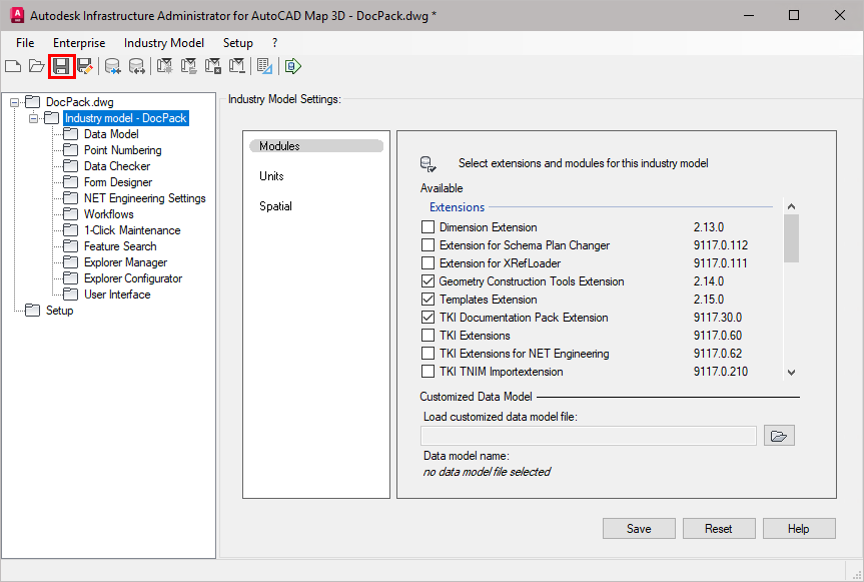The height and width of the screenshot is (582, 864).
Task: Click the Setup folder icon in tree
Action: click(x=33, y=310)
